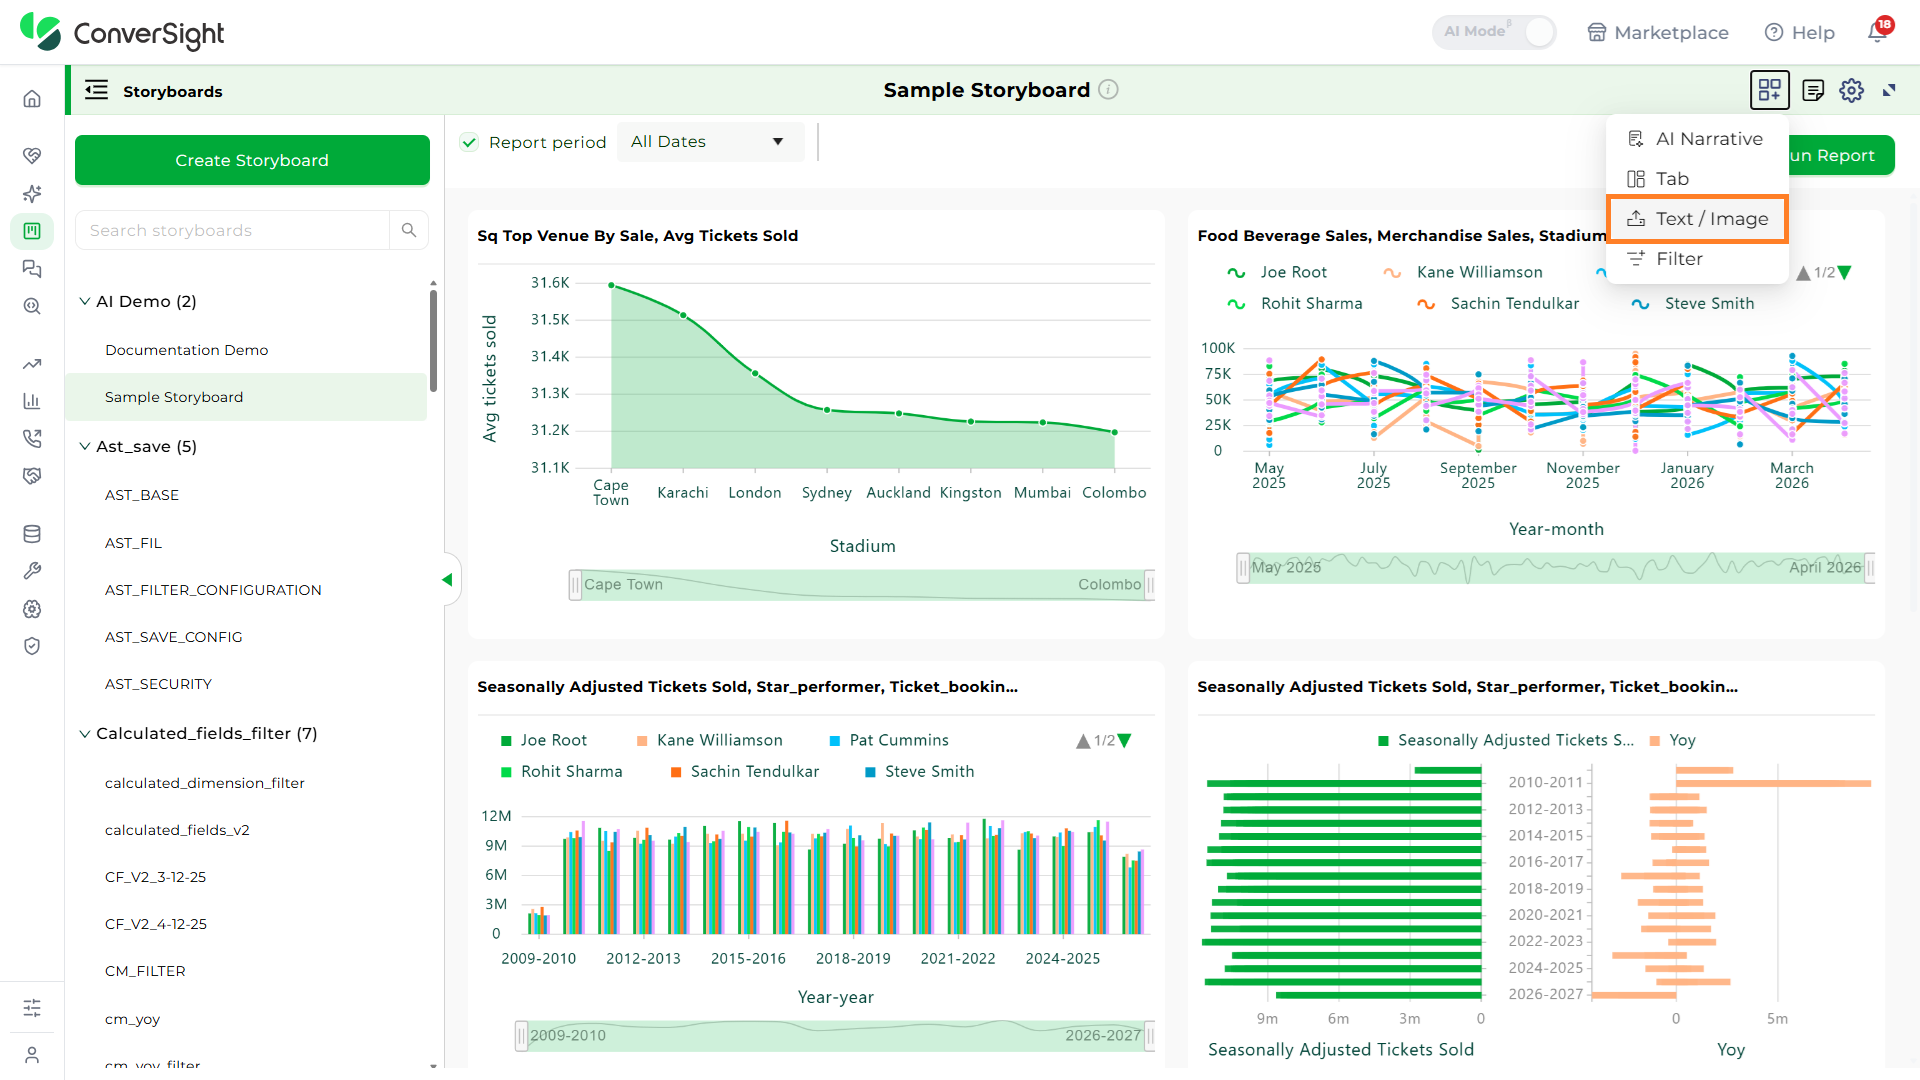Screen dimensions: 1920x1080
Task: Toggle the AI Mode switch
Action: [1494, 32]
